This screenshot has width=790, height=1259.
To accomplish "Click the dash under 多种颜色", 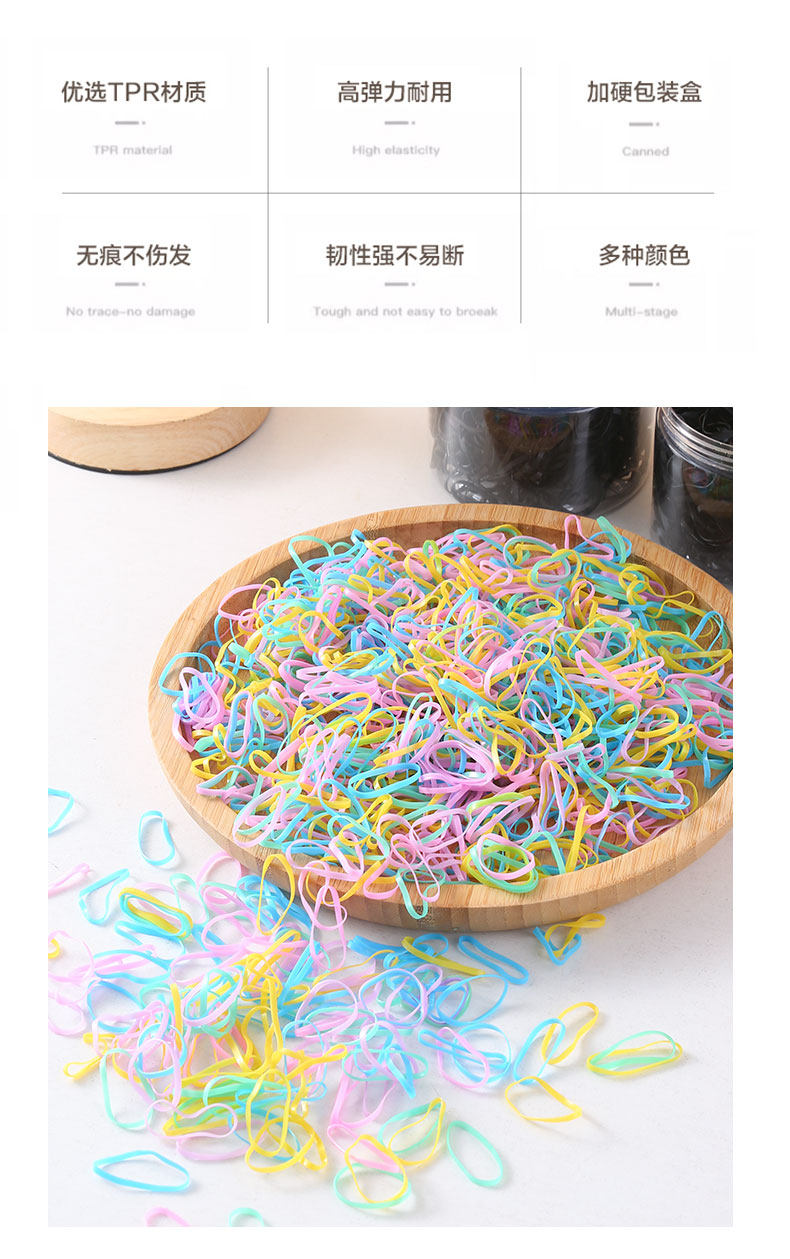I will point(644,285).
